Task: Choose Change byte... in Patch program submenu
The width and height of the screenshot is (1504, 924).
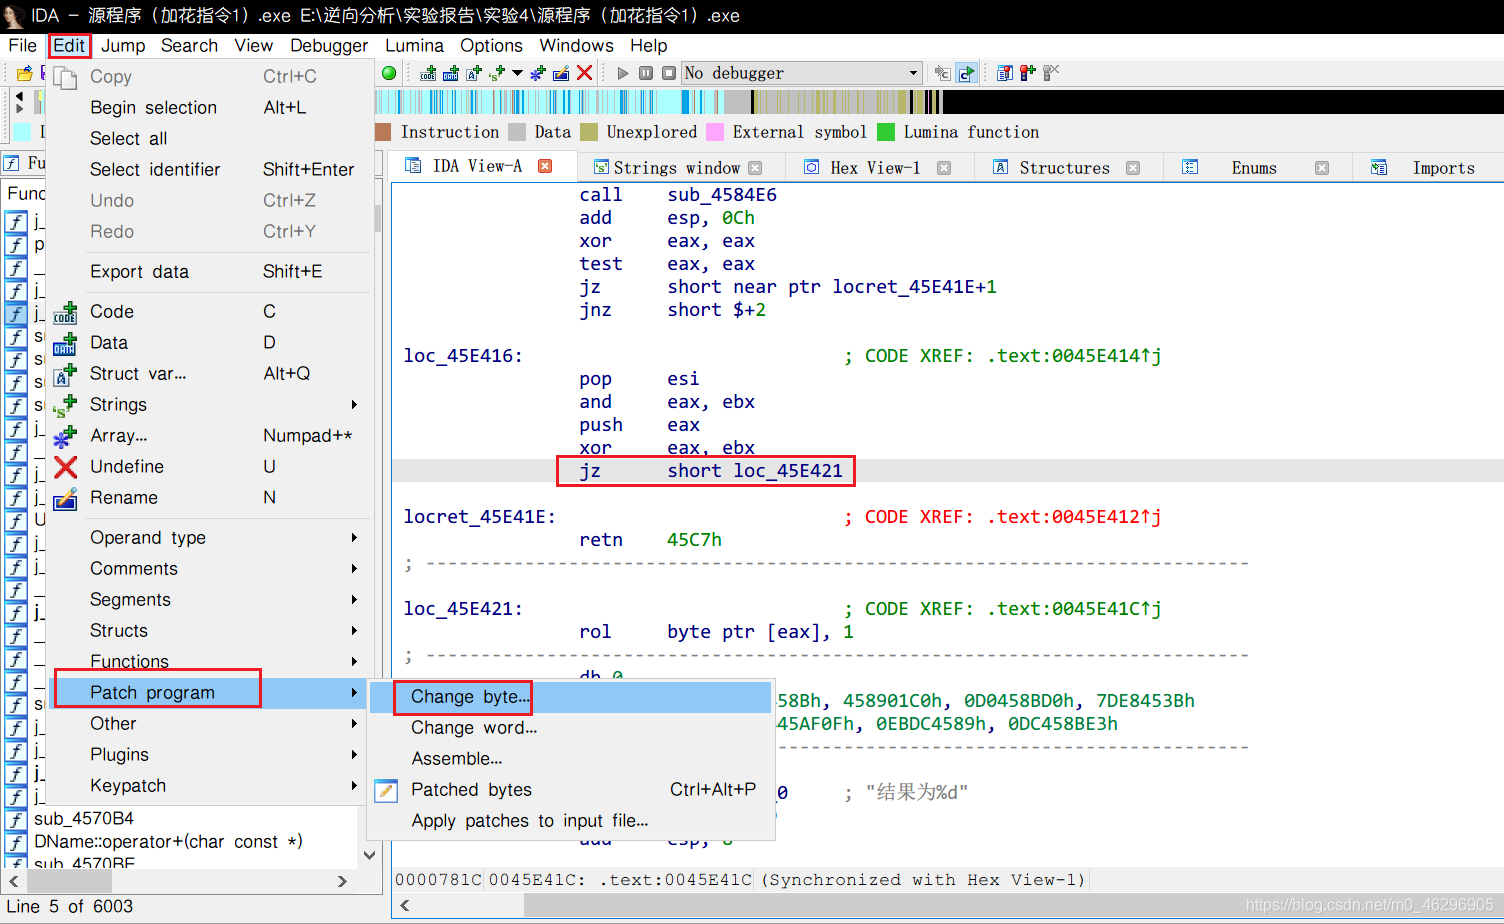Action: [571, 697]
